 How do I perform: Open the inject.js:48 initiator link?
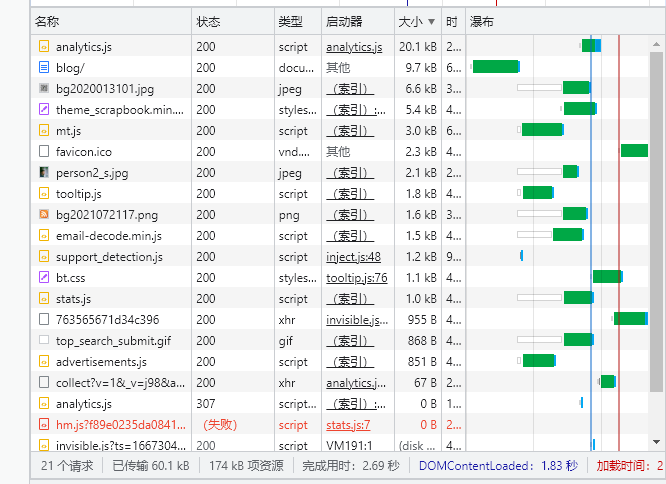pyautogui.click(x=353, y=257)
